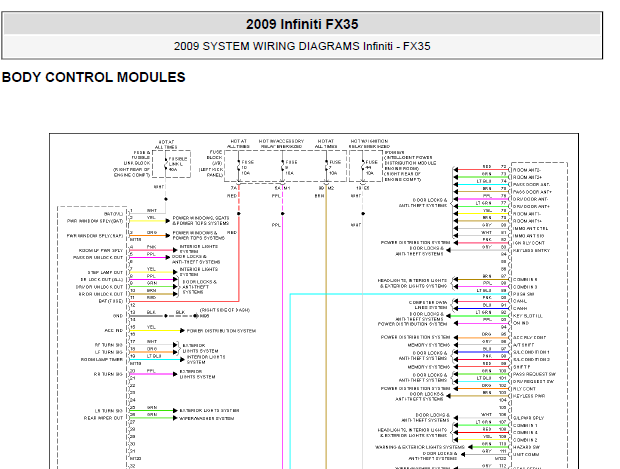Screen dimensions: 620x469
Task: Select the 'CAN-L' pin label
Action: click(520, 301)
